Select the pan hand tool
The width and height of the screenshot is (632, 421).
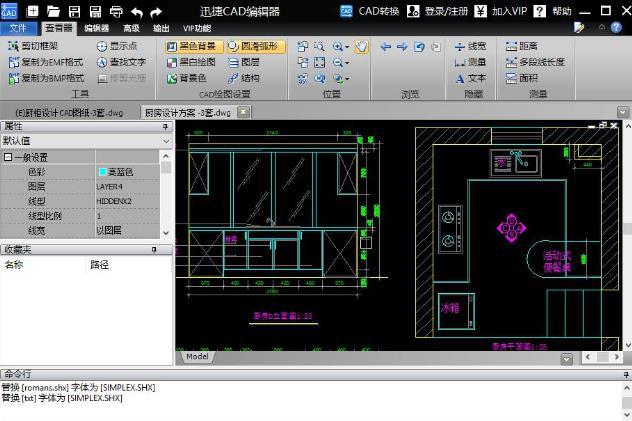click(x=362, y=46)
